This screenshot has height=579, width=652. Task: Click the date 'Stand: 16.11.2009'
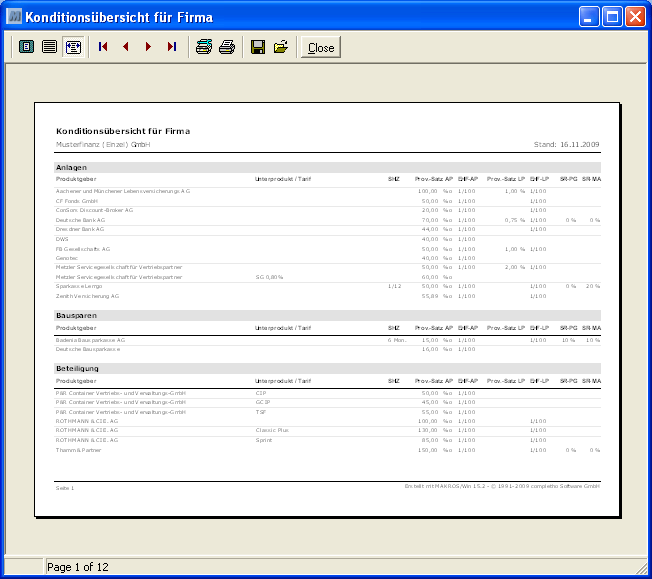coord(566,145)
